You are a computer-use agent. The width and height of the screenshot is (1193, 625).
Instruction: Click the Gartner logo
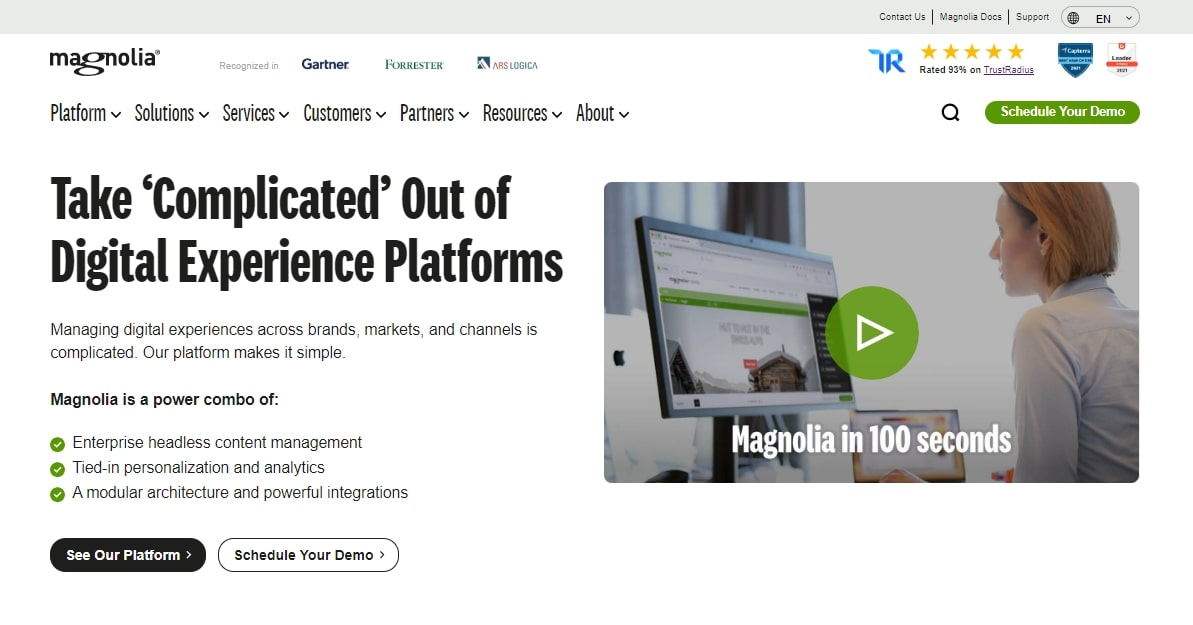[325, 65]
